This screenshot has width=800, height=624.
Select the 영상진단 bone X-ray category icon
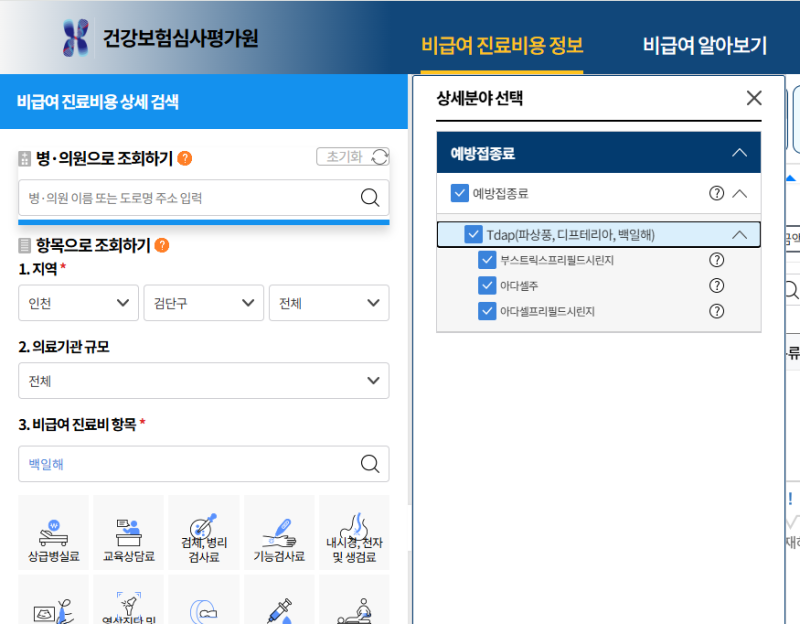pyautogui.click(x=129, y=602)
